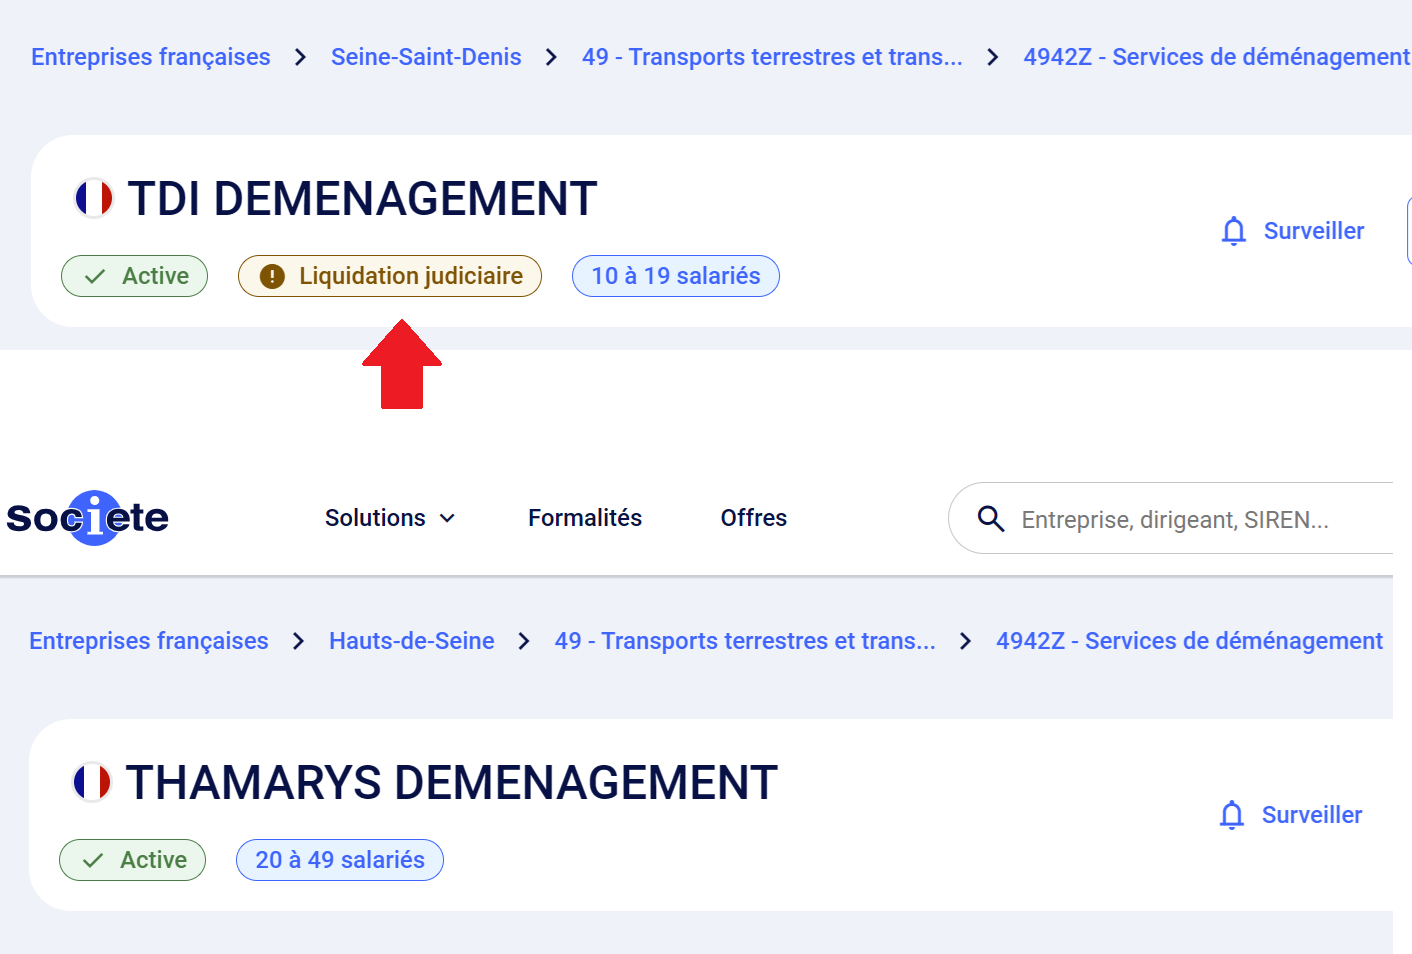Screen dimensions: 1412x954
Task: Open the Seine-Saint-Denis breadcrumb link
Action: pos(426,57)
